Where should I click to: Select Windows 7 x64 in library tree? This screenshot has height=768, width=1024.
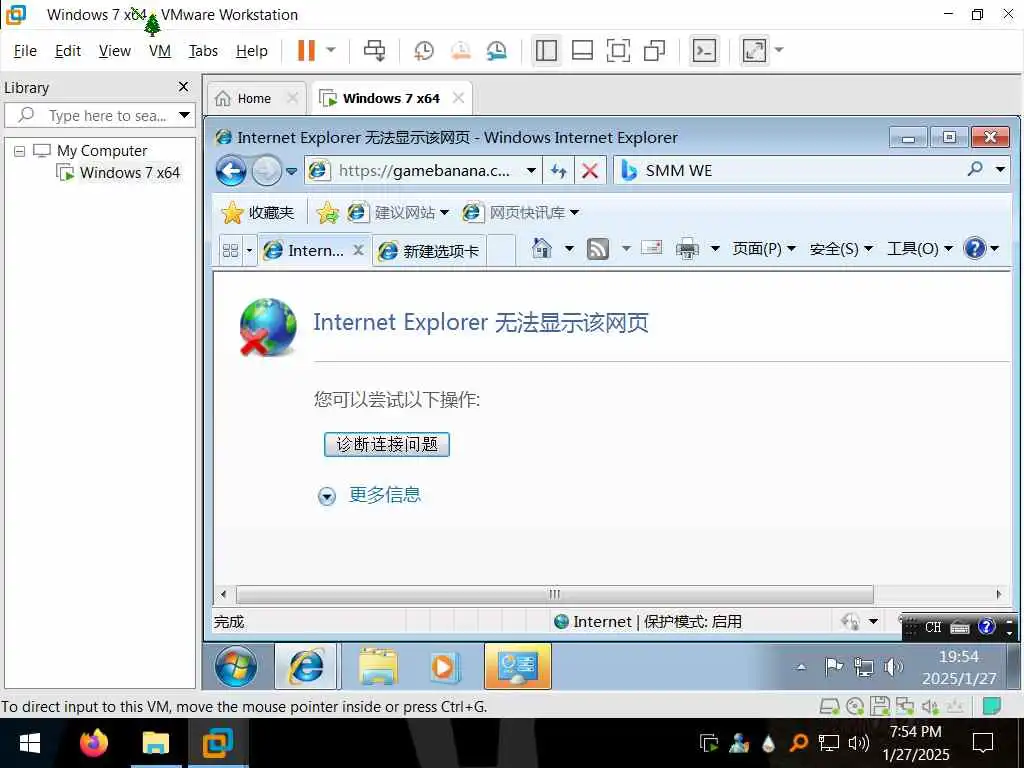coord(129,173)
